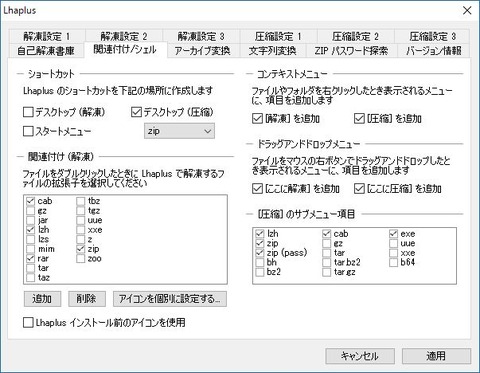Close the Lhaplus dialog window
The height and width of the screenshot is (373, 480).
(467, 10)
